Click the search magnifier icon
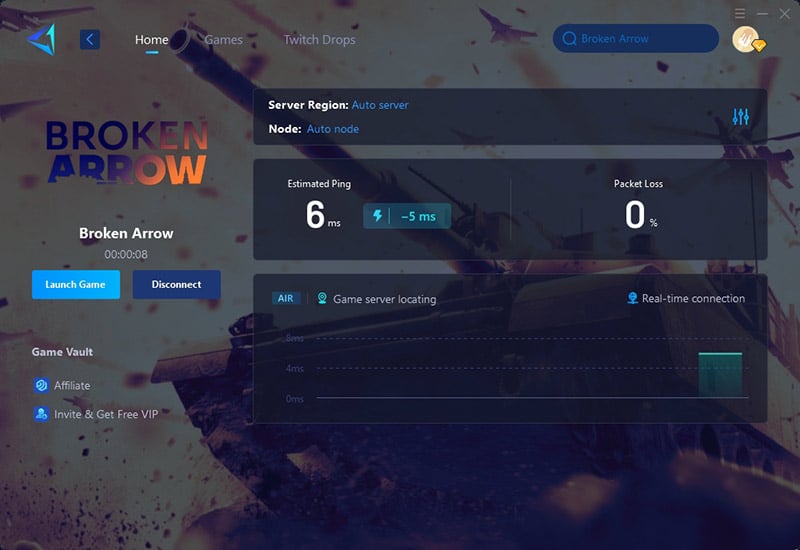Image resolution: width=800 pixels, height=550 pixels. pyautogui.click(x=569, y=39)
